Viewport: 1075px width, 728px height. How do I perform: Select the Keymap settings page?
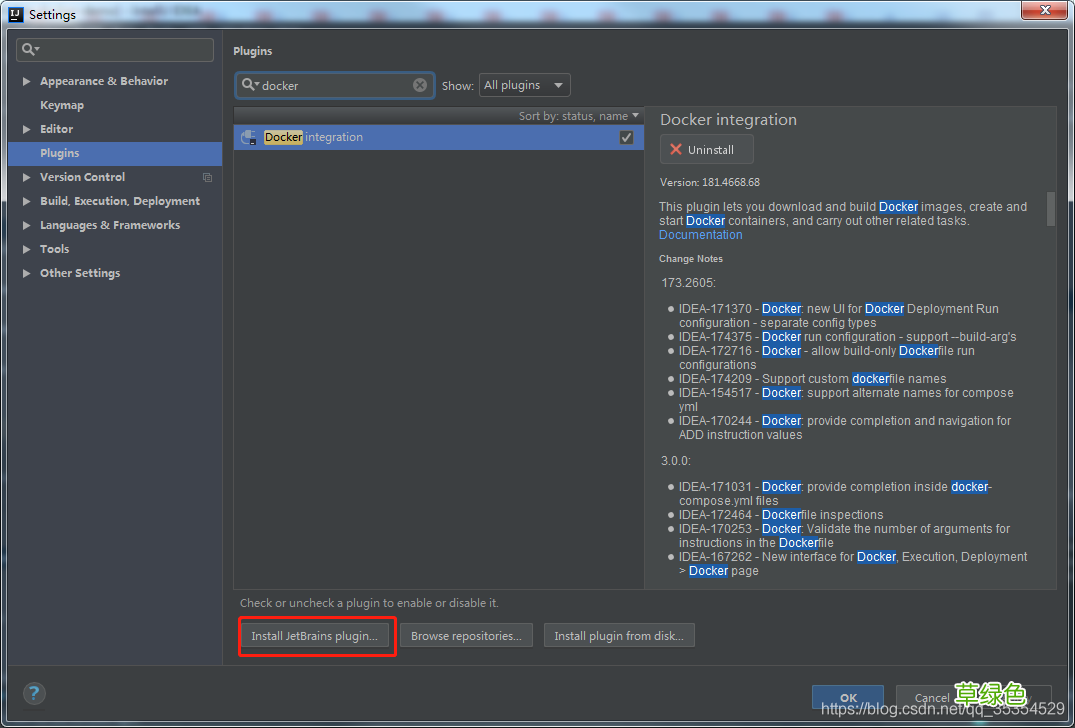(62, 105)
